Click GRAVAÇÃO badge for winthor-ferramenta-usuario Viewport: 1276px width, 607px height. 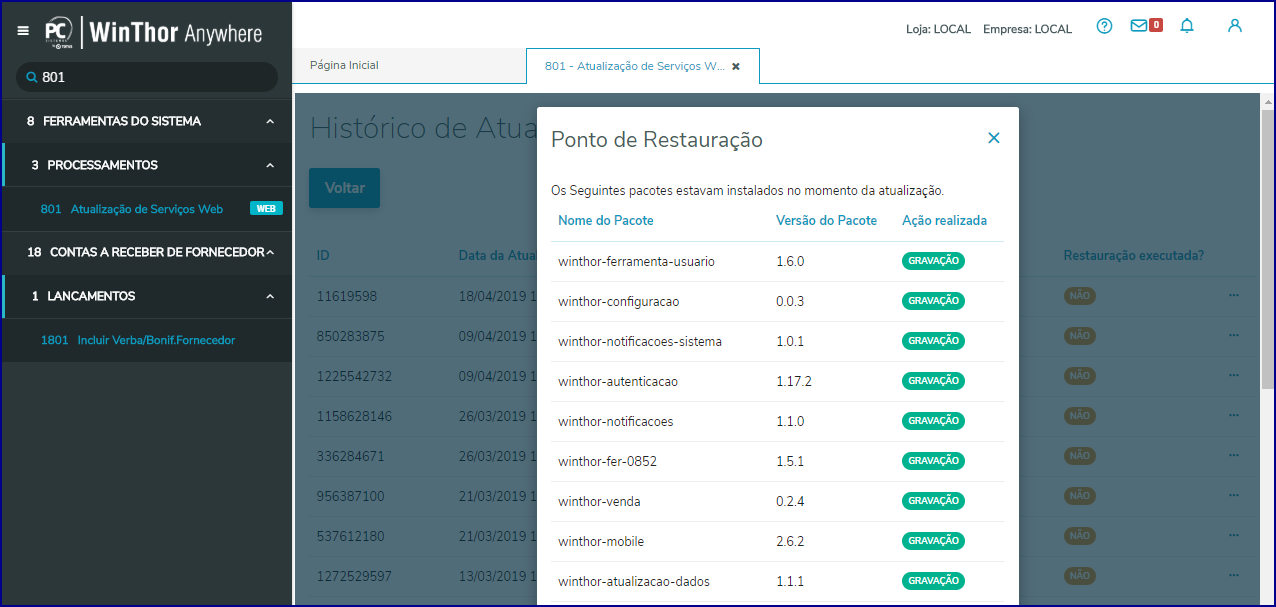[x=933, y=260]
